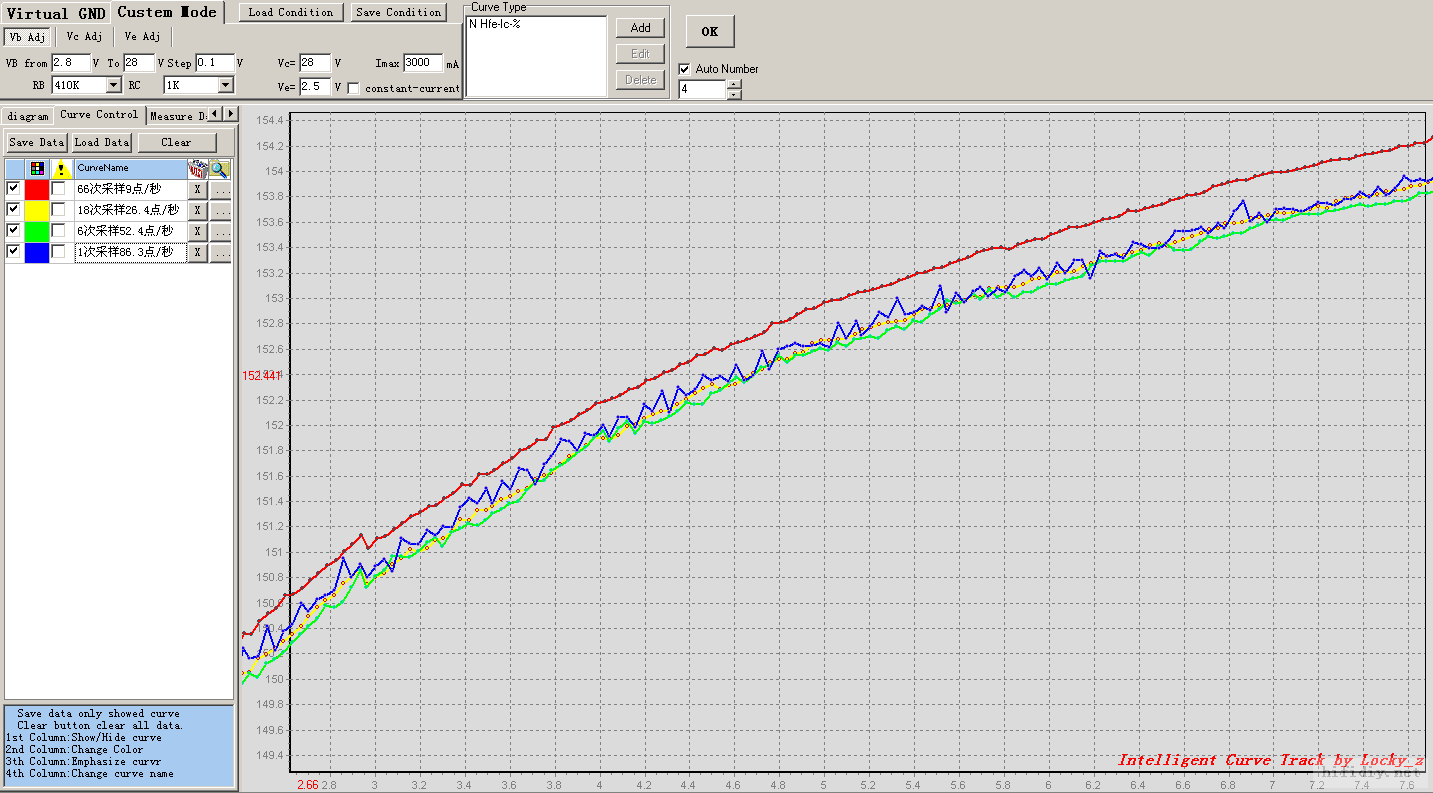Switch to the Virtual GND tab
1433x793 pixels.
(x=54, y=13)
